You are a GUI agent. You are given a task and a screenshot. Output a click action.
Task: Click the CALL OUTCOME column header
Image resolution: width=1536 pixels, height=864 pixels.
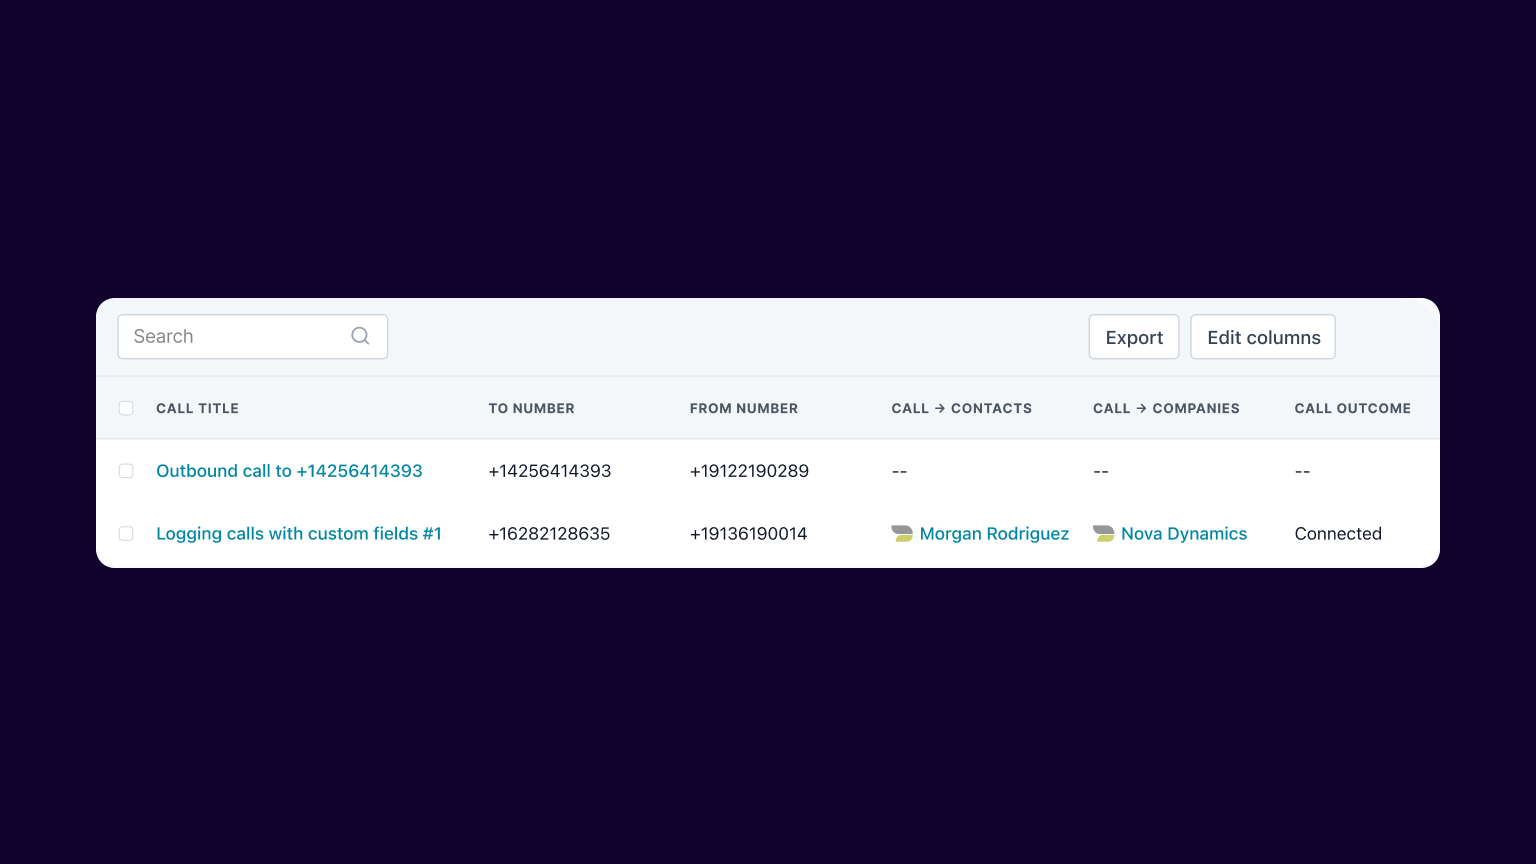coord(1352,408)
